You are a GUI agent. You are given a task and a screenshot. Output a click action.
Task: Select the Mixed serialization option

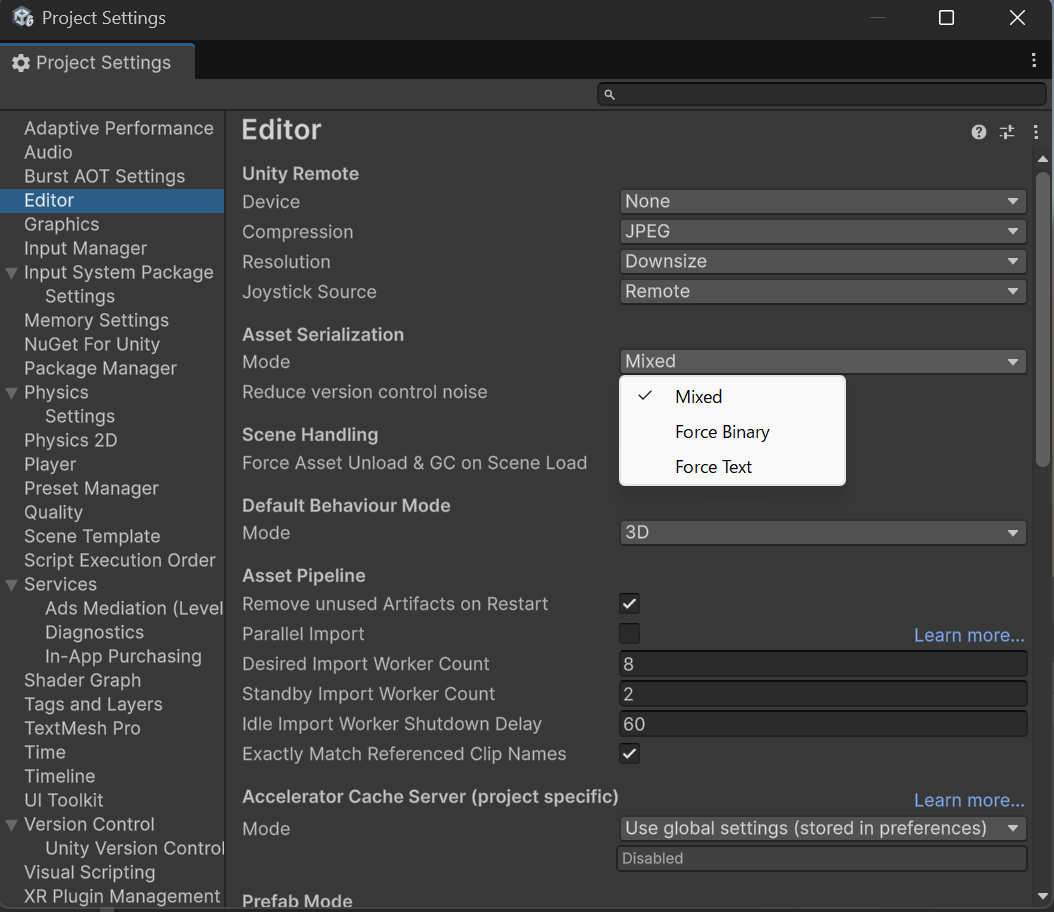point(732,397)
